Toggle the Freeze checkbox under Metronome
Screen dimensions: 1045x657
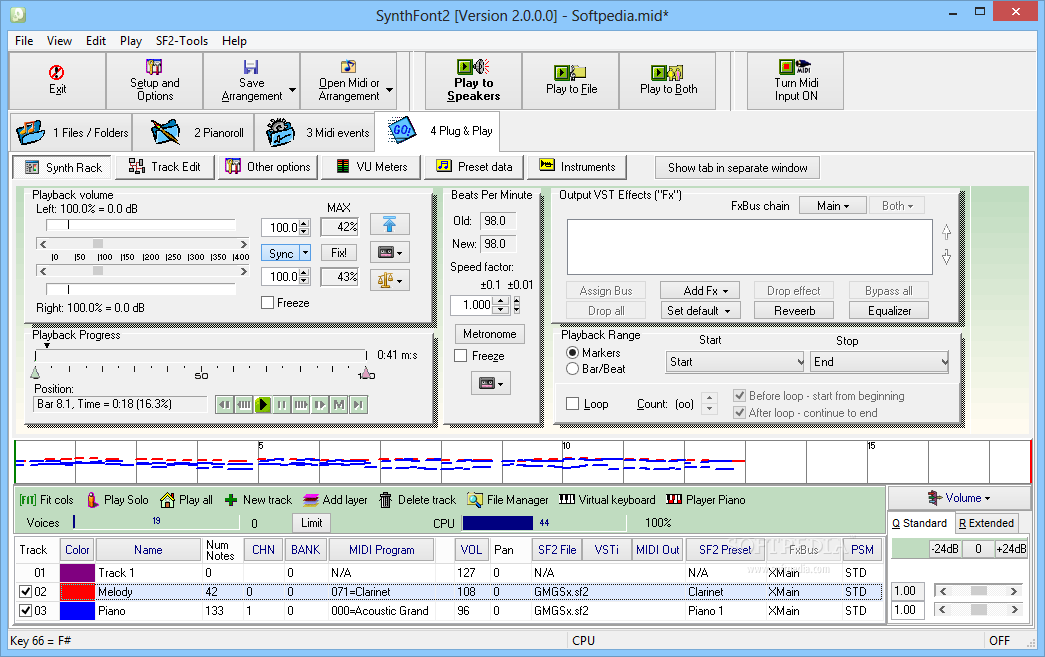coord(461,356)
